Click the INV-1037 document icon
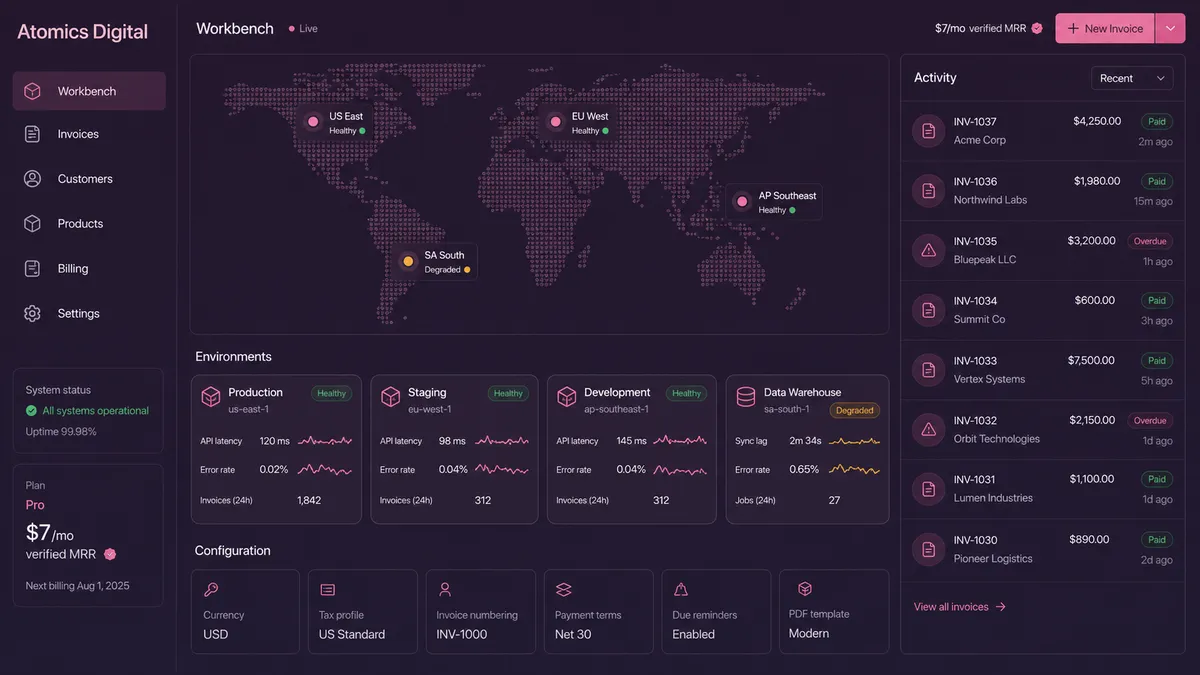 [x=929, y=131]
